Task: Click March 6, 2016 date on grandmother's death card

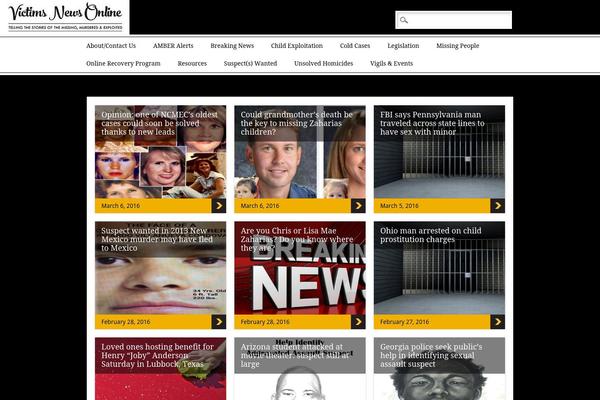Action: point(260,206)
